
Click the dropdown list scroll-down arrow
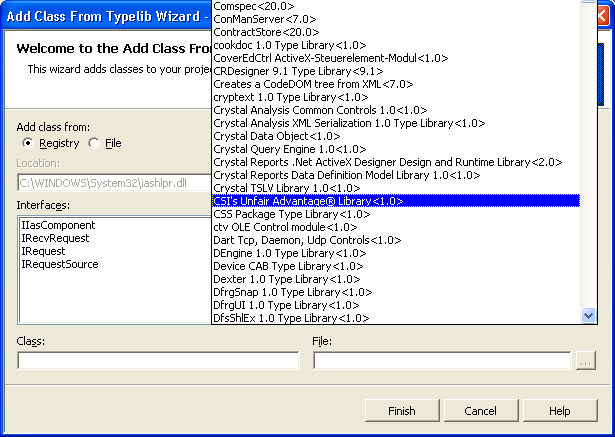coord(588,315)
